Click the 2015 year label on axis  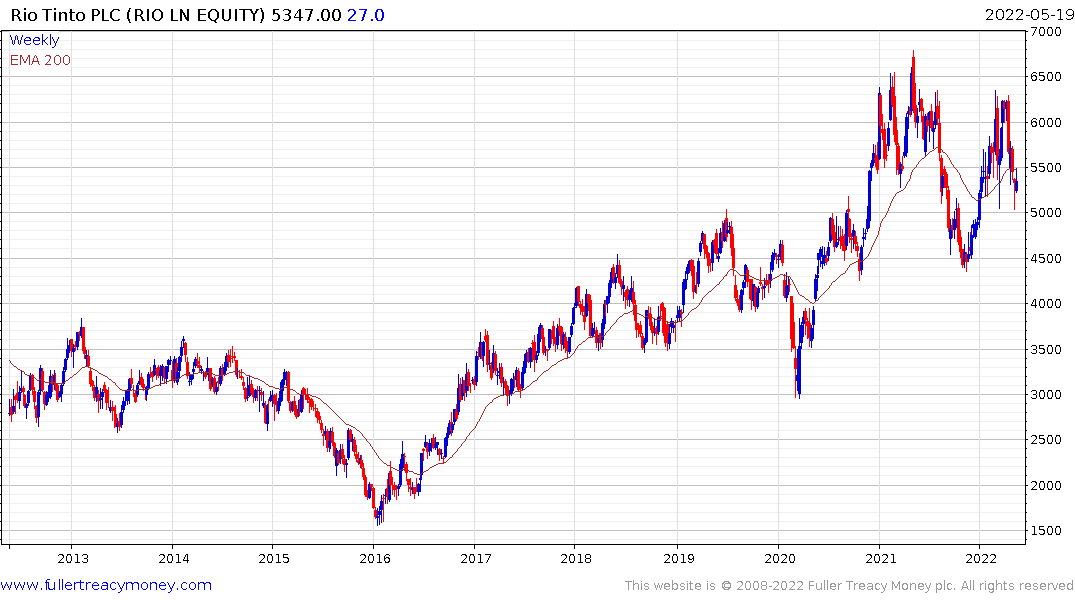click(x=274, y=558)
